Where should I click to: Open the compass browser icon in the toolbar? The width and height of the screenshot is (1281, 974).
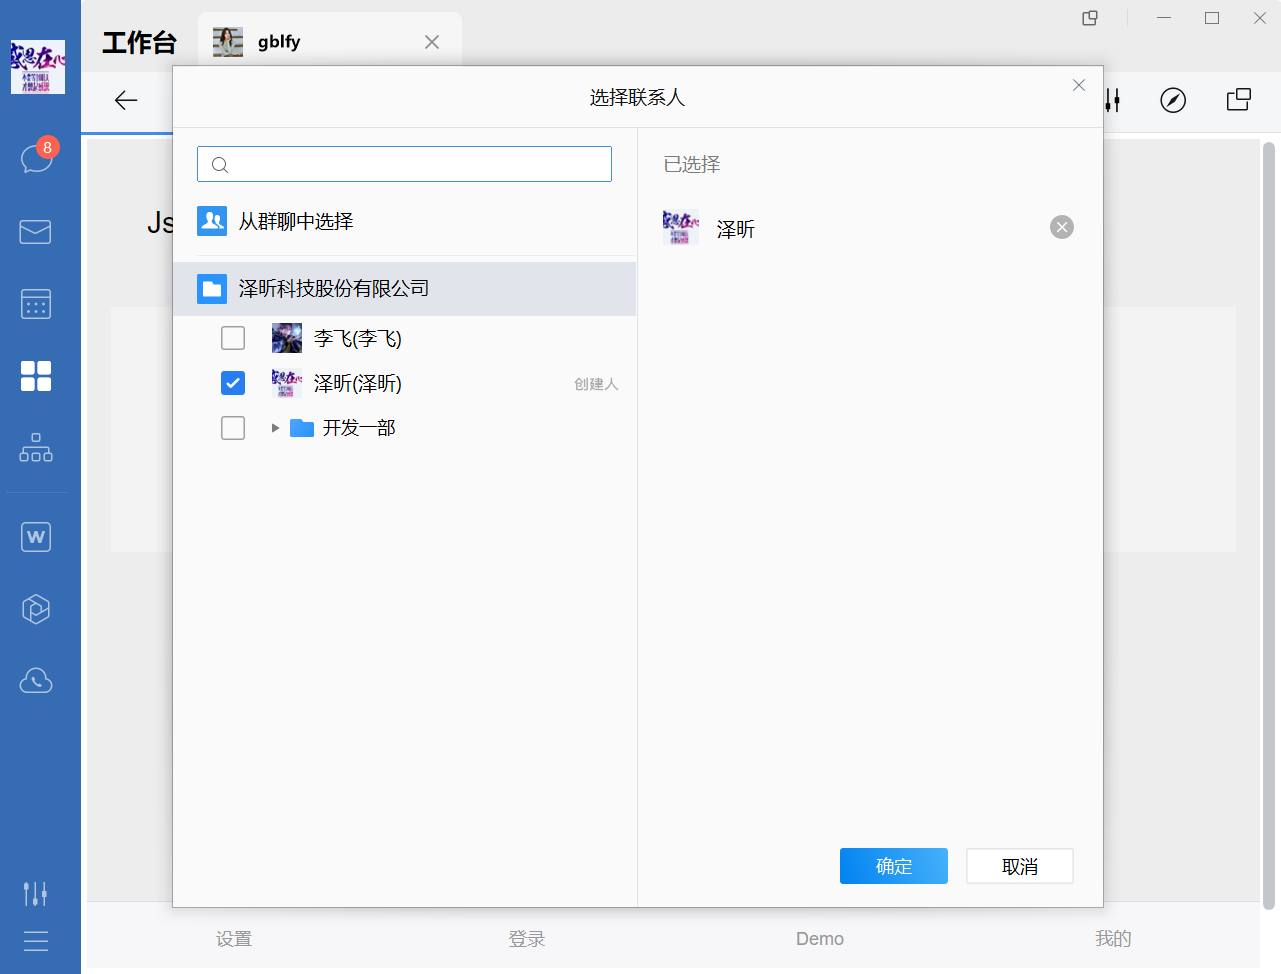(1173, 100)
